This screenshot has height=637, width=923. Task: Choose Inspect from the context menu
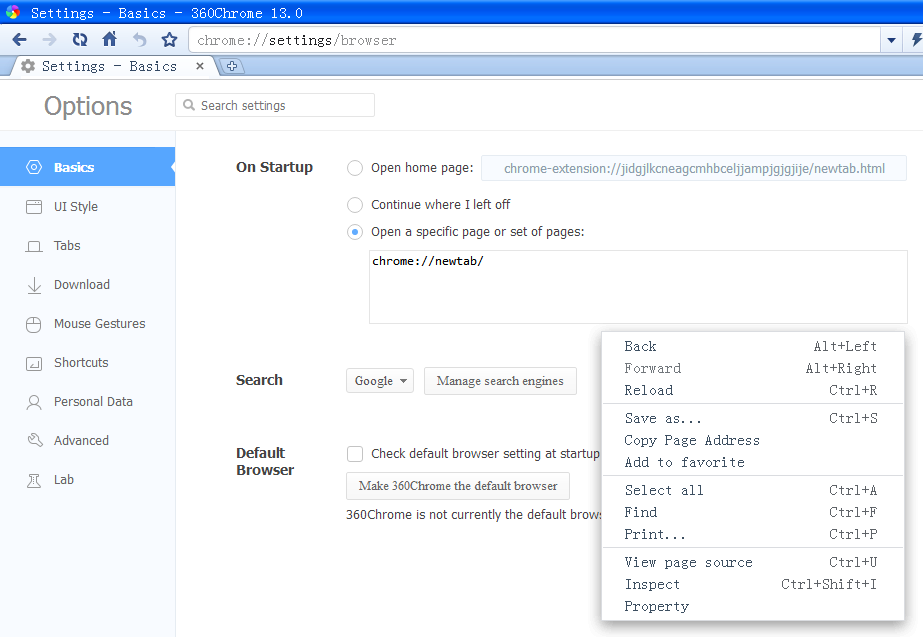pyautogui.click(x=752, y=585)
